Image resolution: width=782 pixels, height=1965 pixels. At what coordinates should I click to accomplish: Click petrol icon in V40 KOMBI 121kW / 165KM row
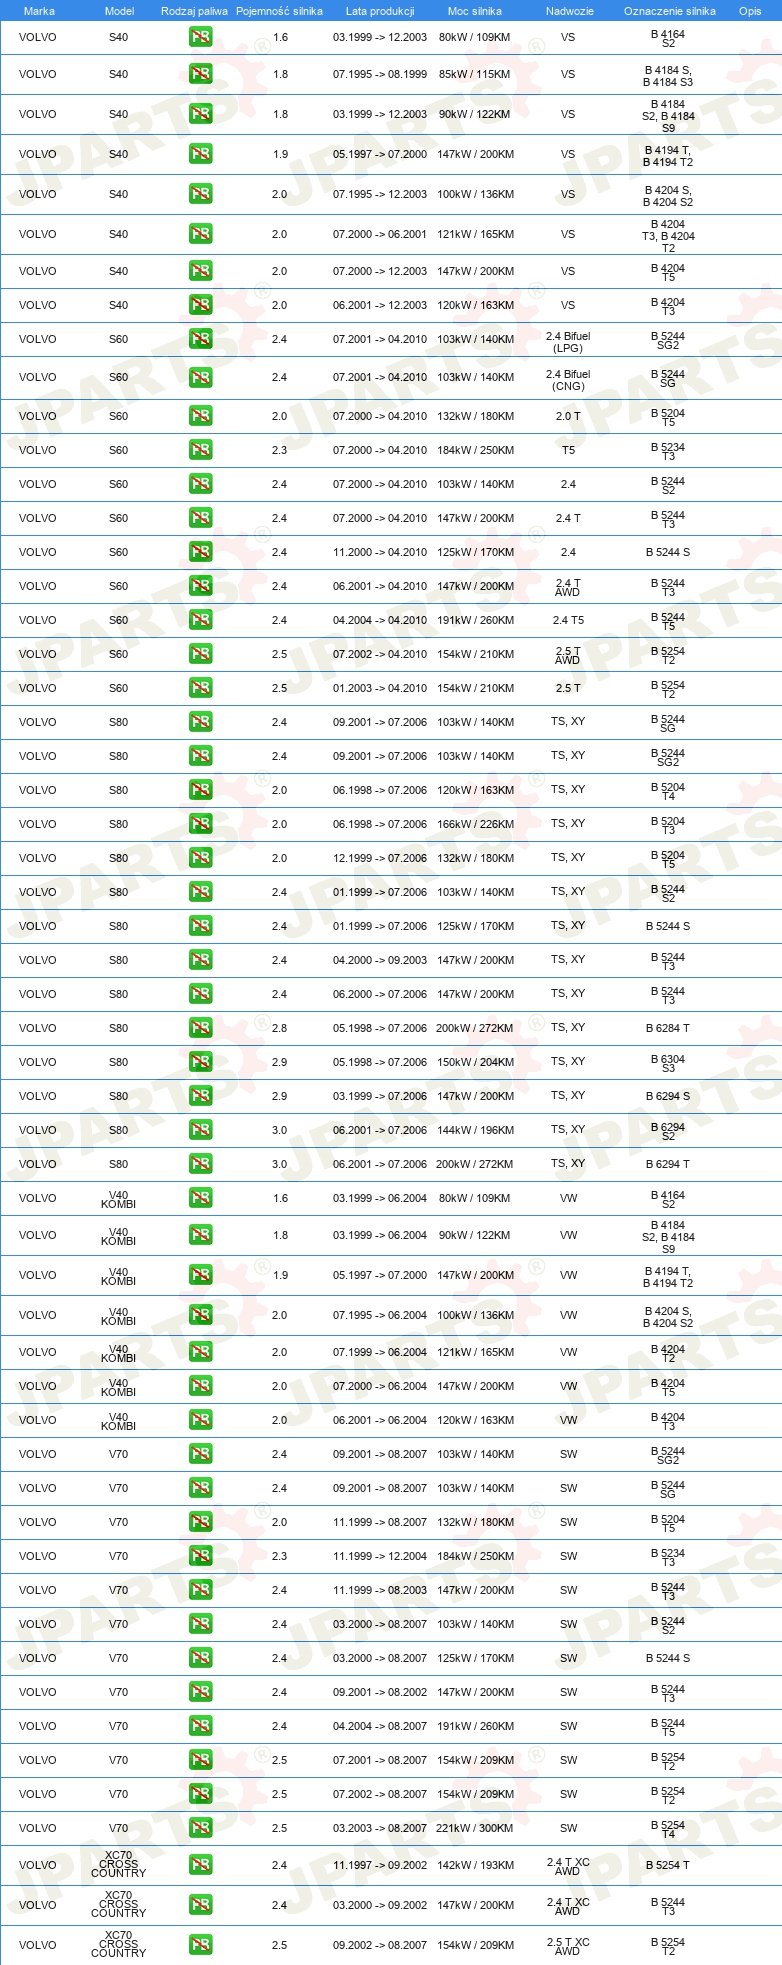[200, 1352]
